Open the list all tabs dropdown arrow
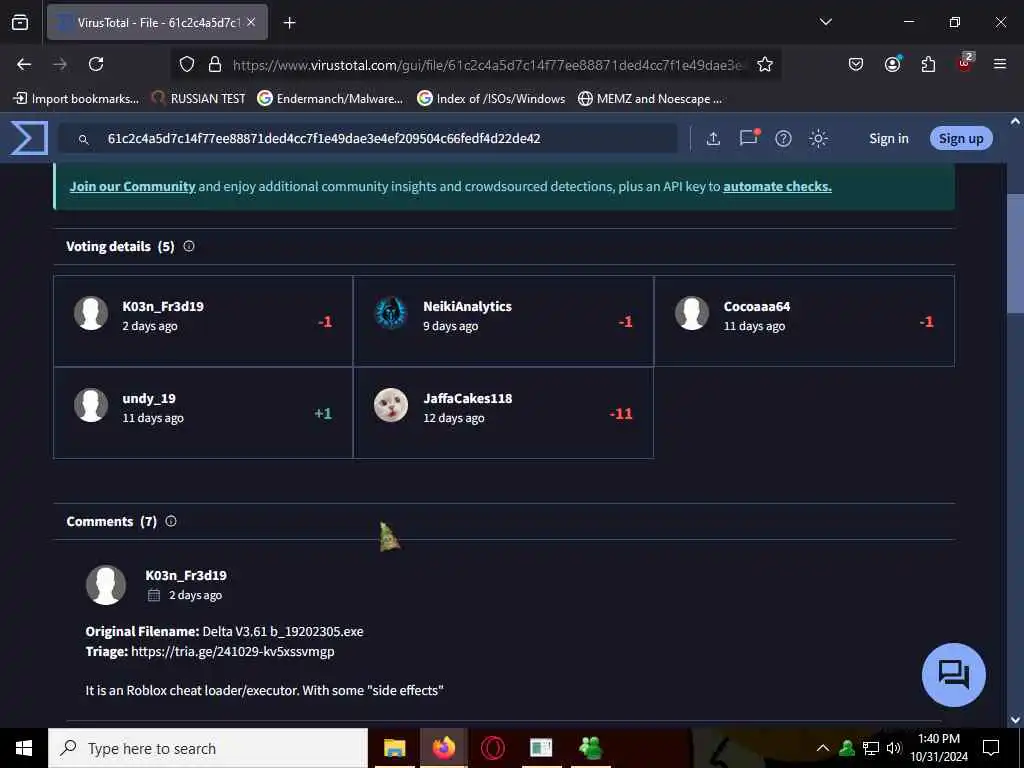 coord(825,22)
